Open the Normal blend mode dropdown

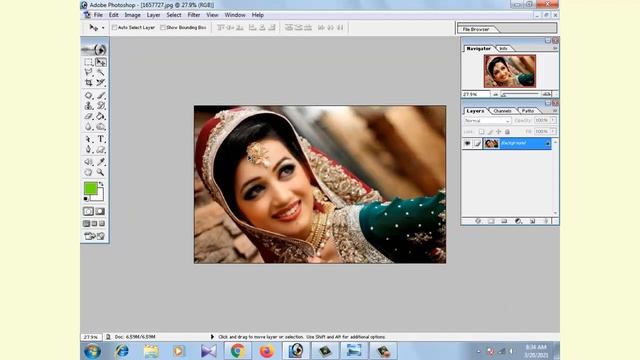tap(487, 121)
